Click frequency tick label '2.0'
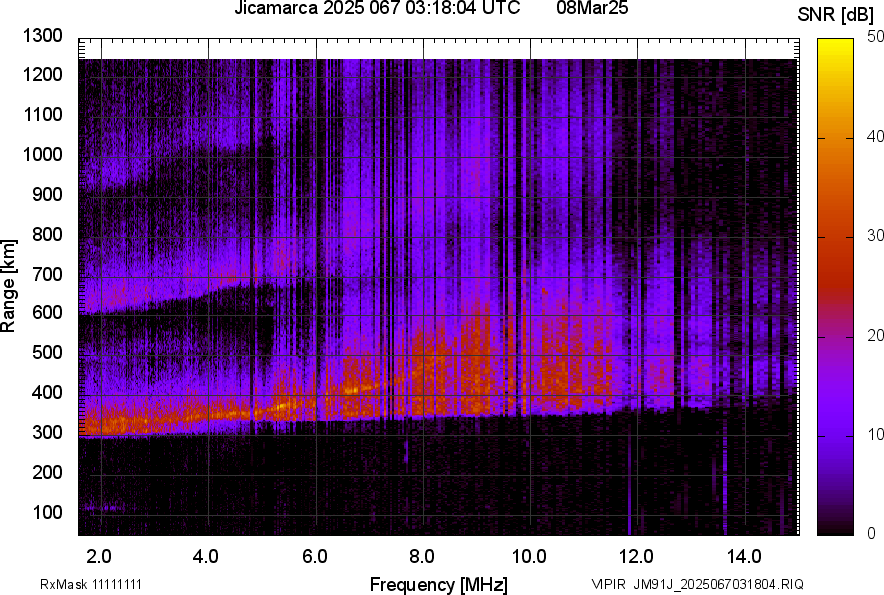 (x=99, y=557)
